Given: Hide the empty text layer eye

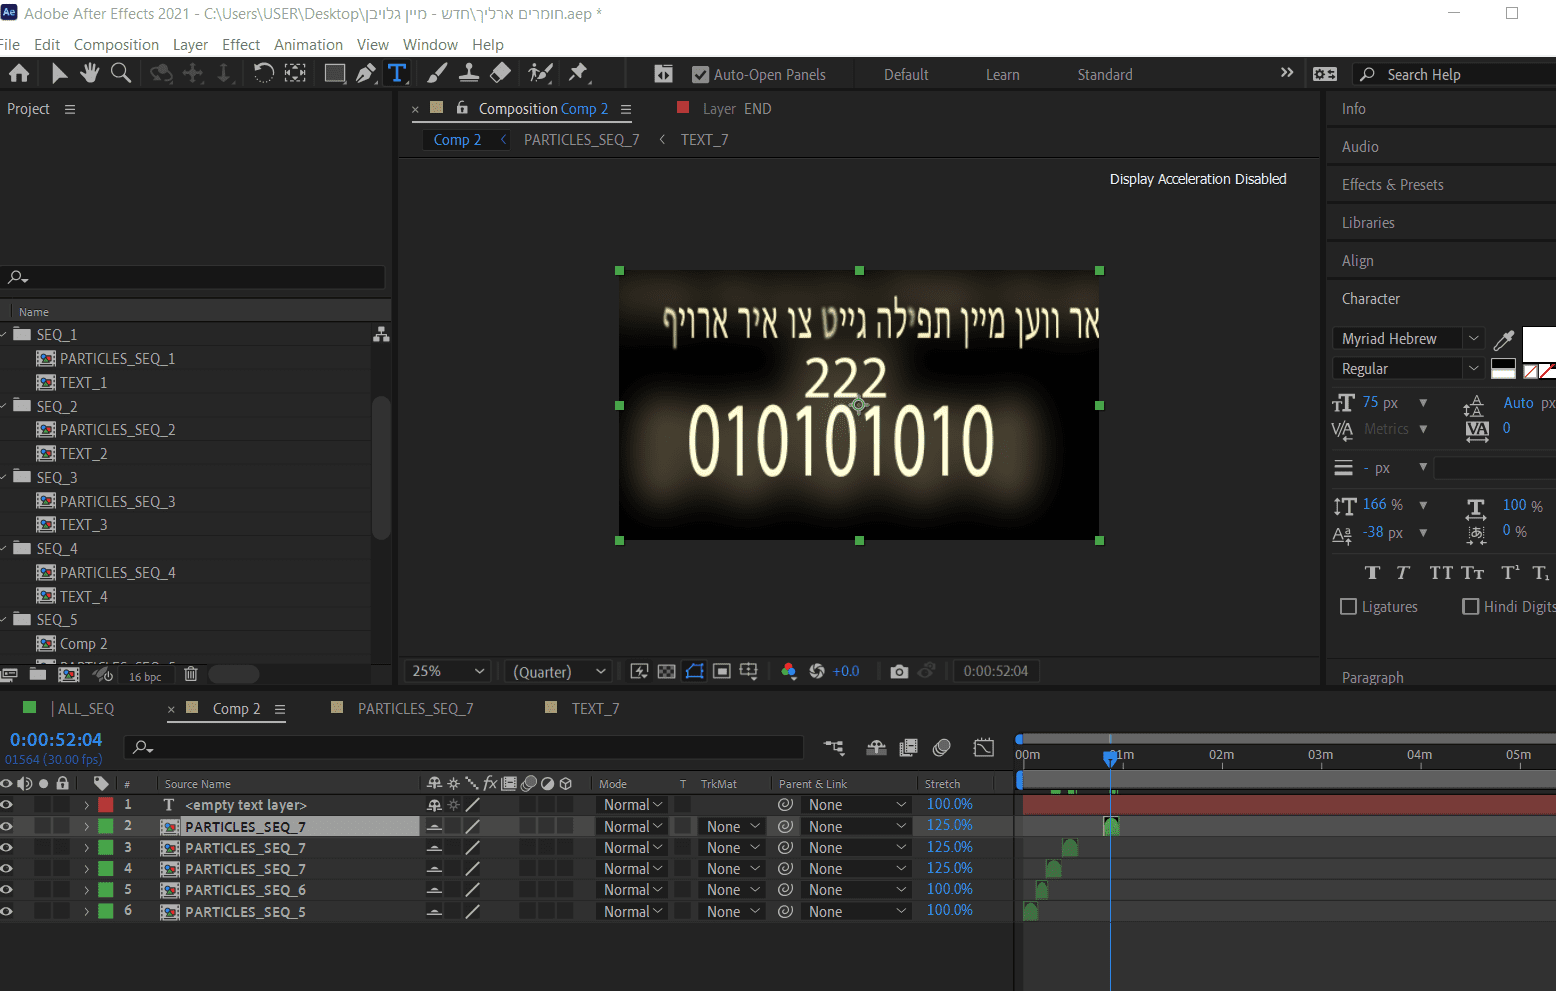Looking at the screenshot, I should [x=7, y=805].
